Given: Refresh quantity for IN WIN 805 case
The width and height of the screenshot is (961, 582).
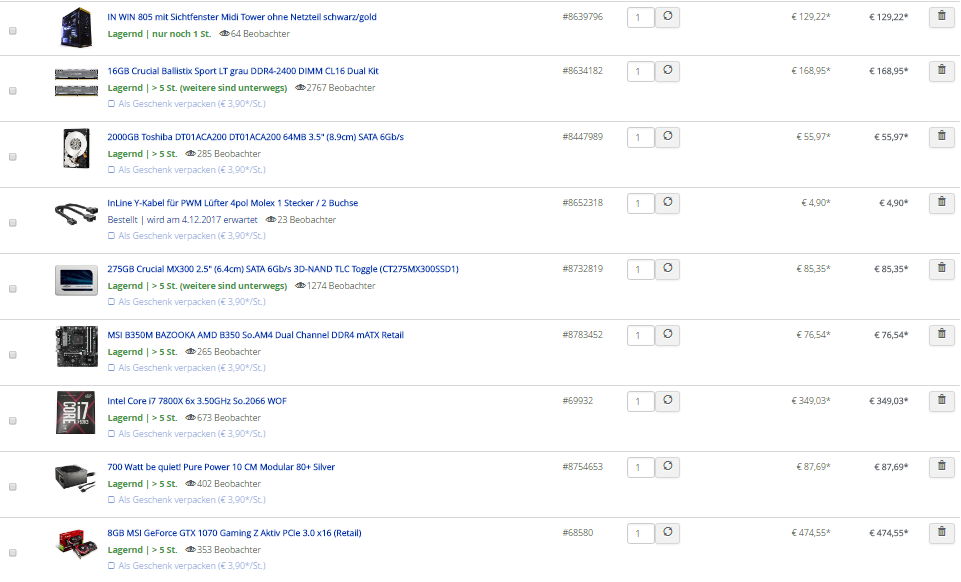Looking at the screenshot, I should [667, 17].
